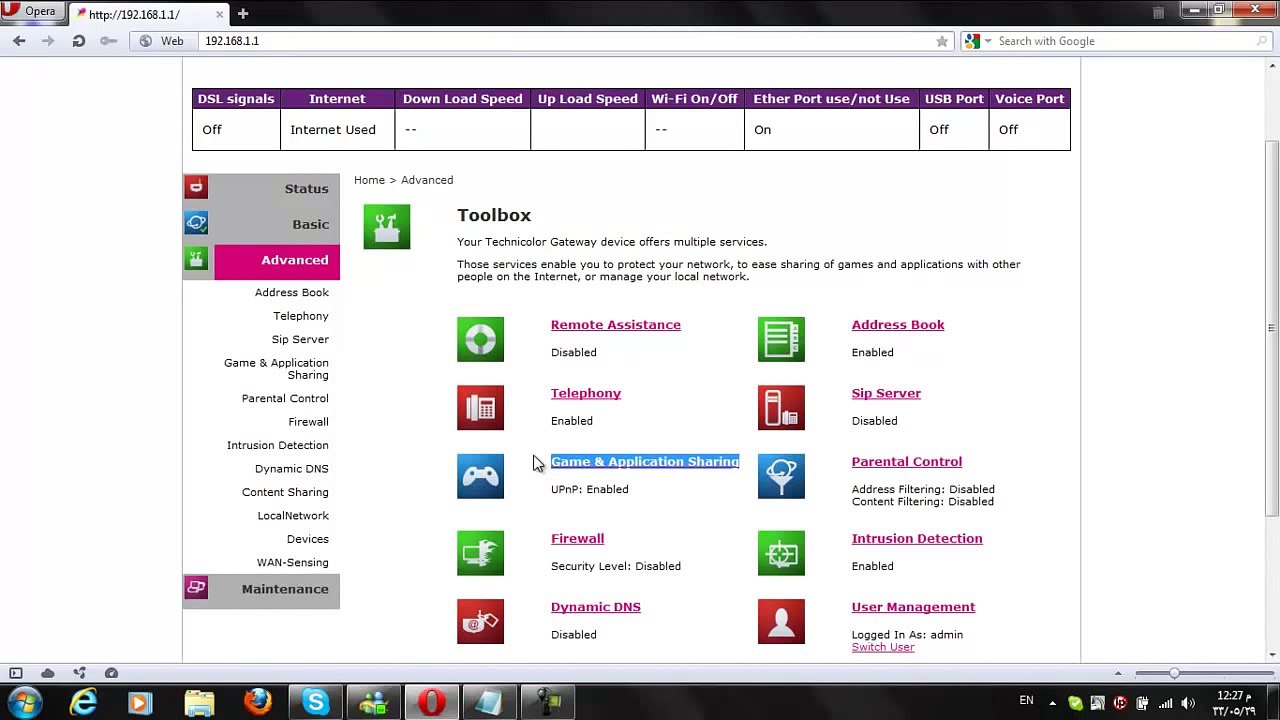Open the Telephony red phone icon

480,407
